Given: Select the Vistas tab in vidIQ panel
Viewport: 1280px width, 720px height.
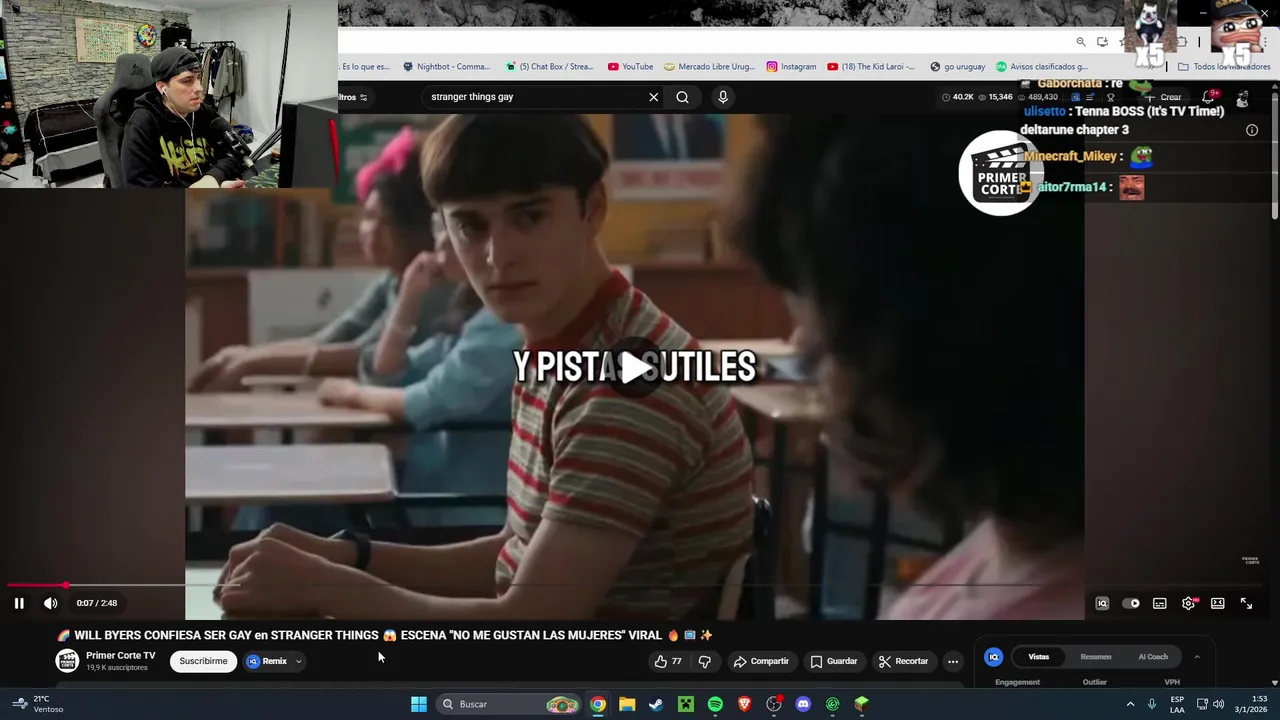Looking at the screenshot, I should pyautogui.click(x=1039, y=657).
